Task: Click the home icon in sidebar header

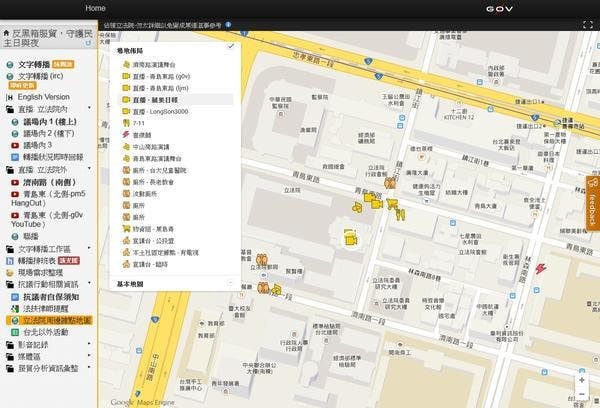Action: (6, 34)
